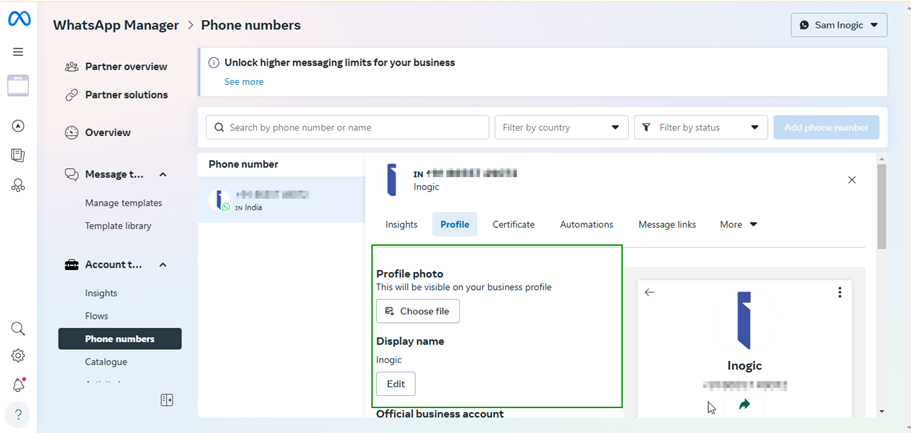Click the Choose file button
Viewport: 911px width, 433px height.
click(x=417, y=311)
